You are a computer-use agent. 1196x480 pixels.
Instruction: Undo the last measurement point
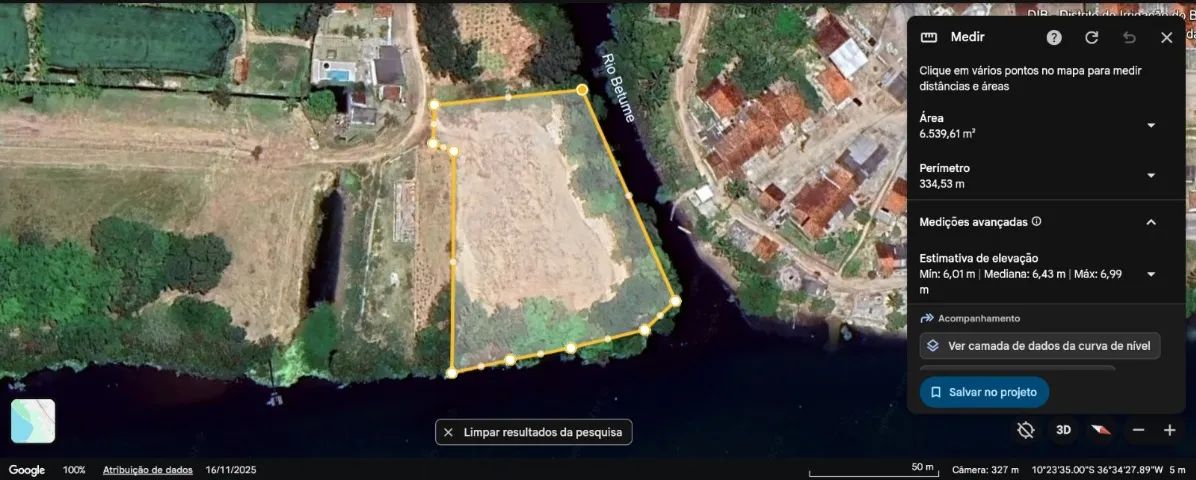point(1130,37)
